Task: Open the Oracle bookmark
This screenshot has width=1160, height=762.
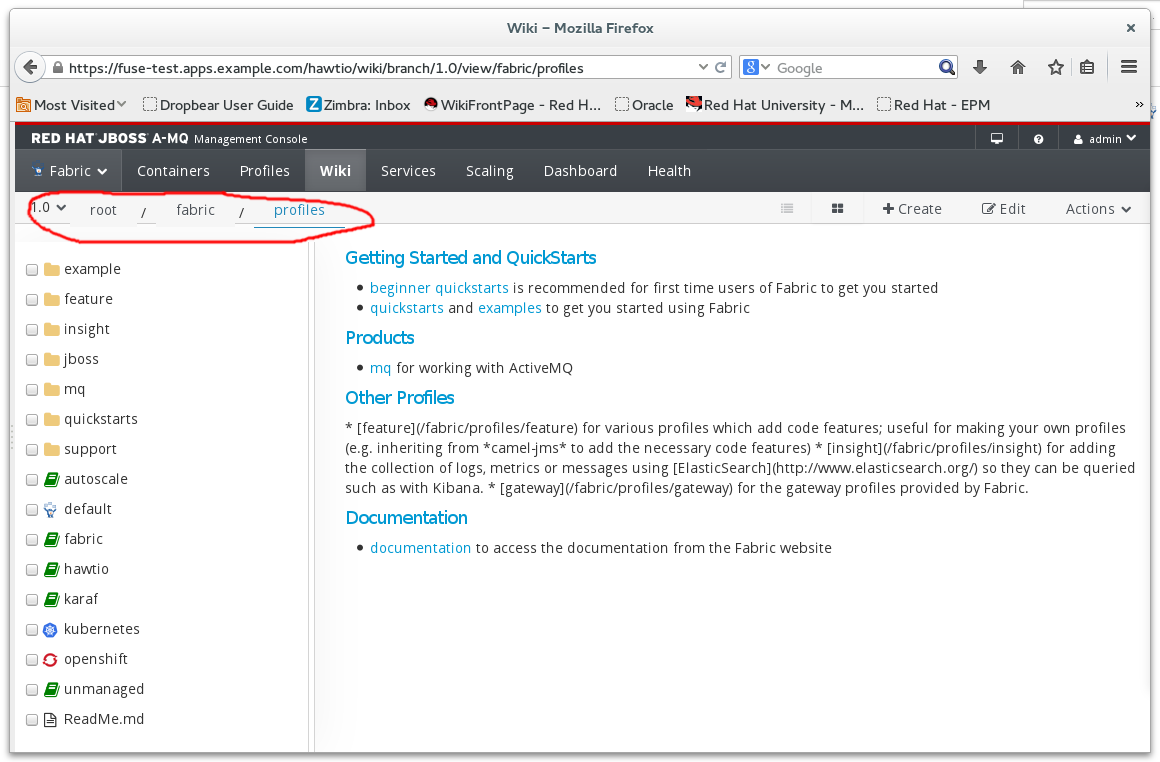Action: coord(644,105)
